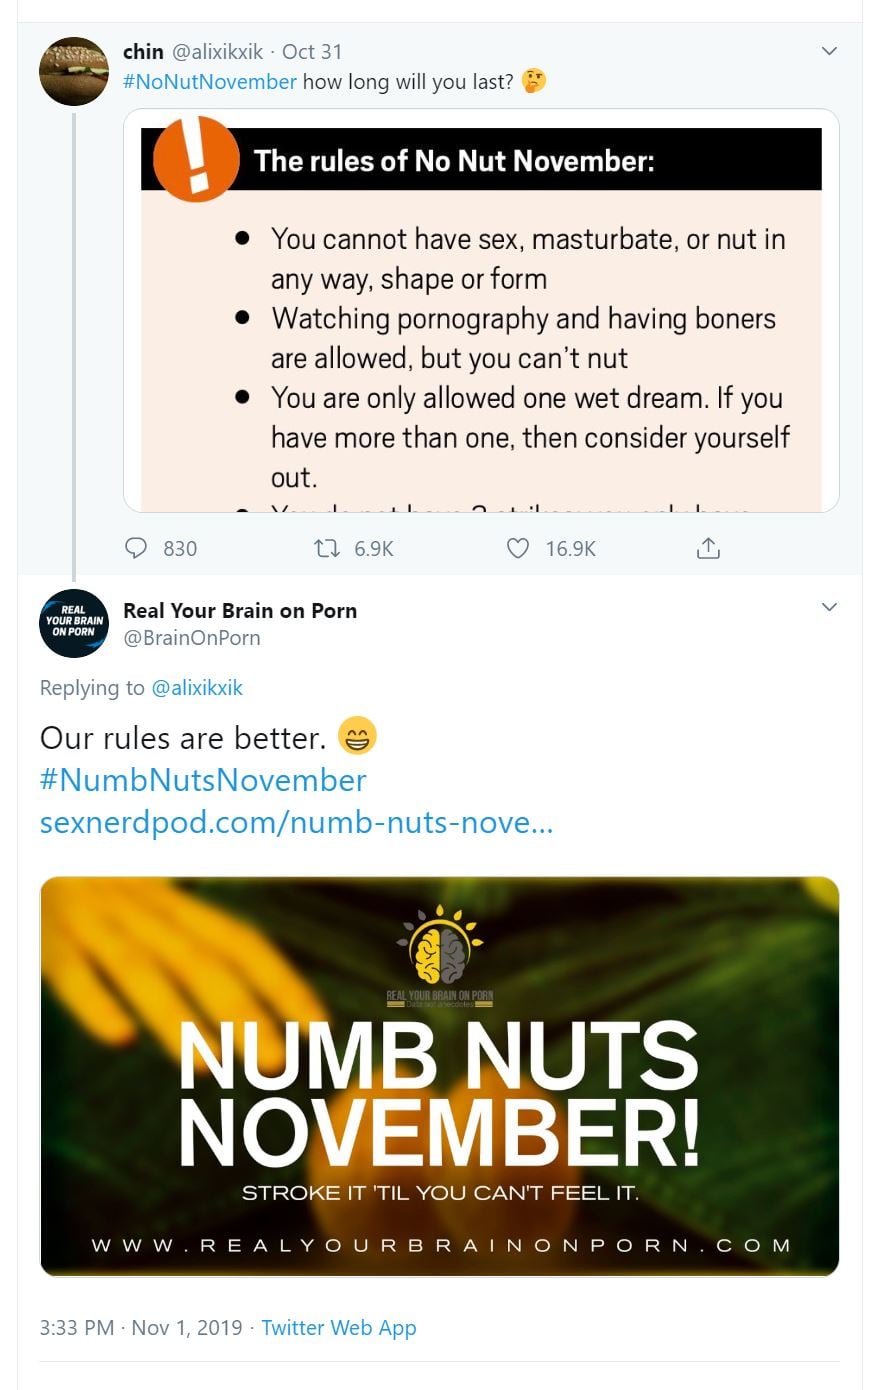Click @alixikxik in the 'Replying to' line
Image resolution: width=884 pixels, height=1390 pixels.
pos(197,688)
